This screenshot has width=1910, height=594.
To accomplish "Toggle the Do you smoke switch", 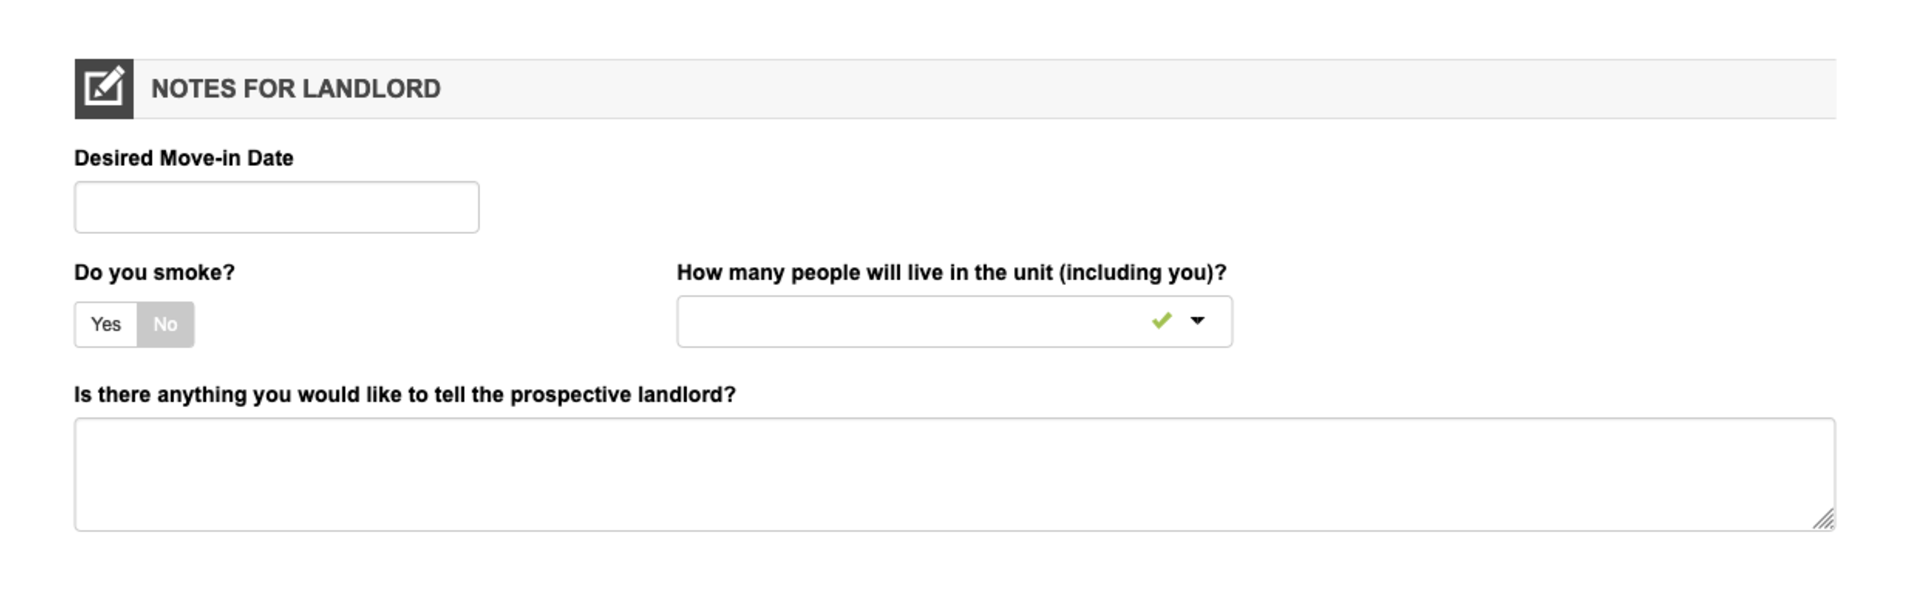I will pos(134,325).
